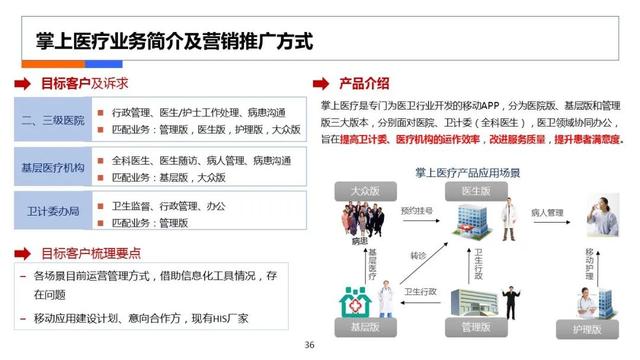Click the 基层版 gray button
Viewport: 640px width, 360px height.
(365, 327)
